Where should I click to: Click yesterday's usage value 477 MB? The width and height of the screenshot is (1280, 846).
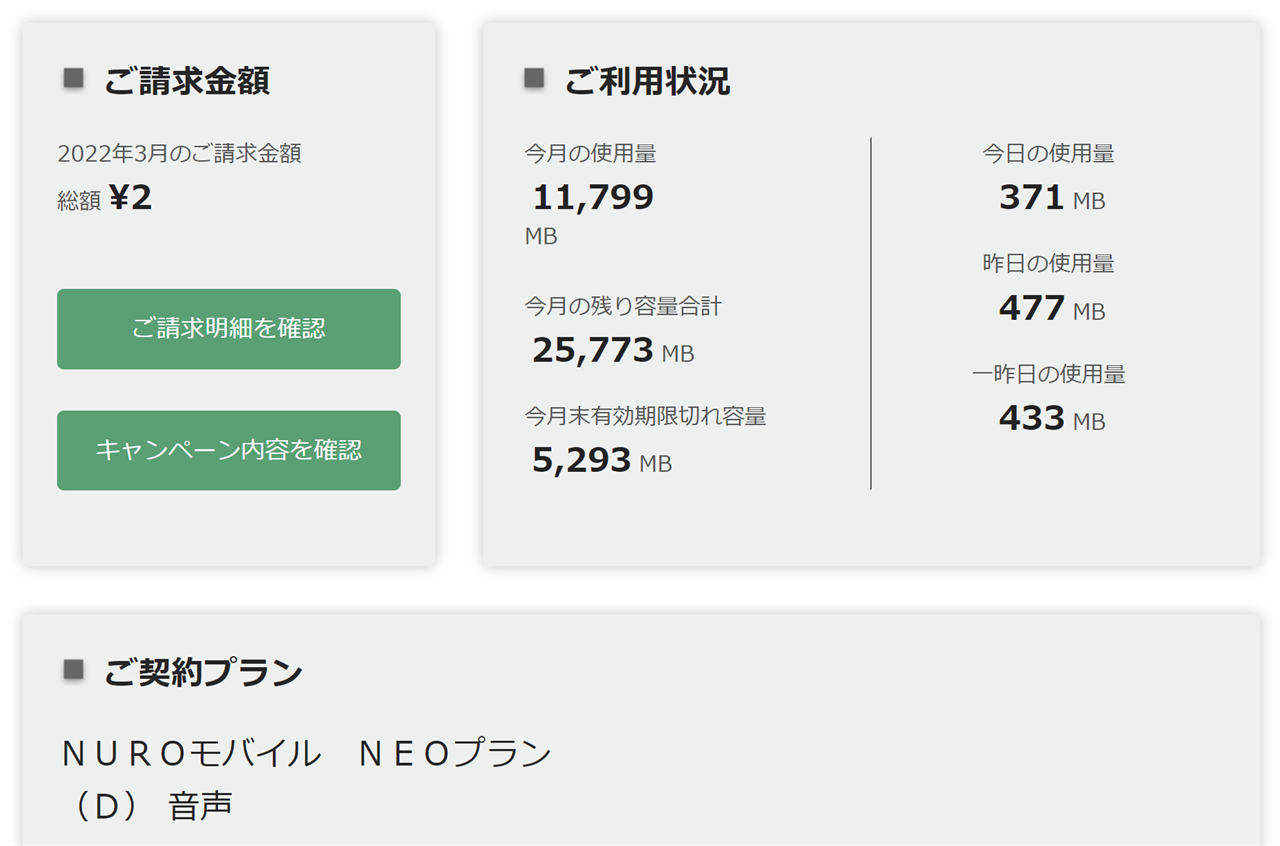1051,309
